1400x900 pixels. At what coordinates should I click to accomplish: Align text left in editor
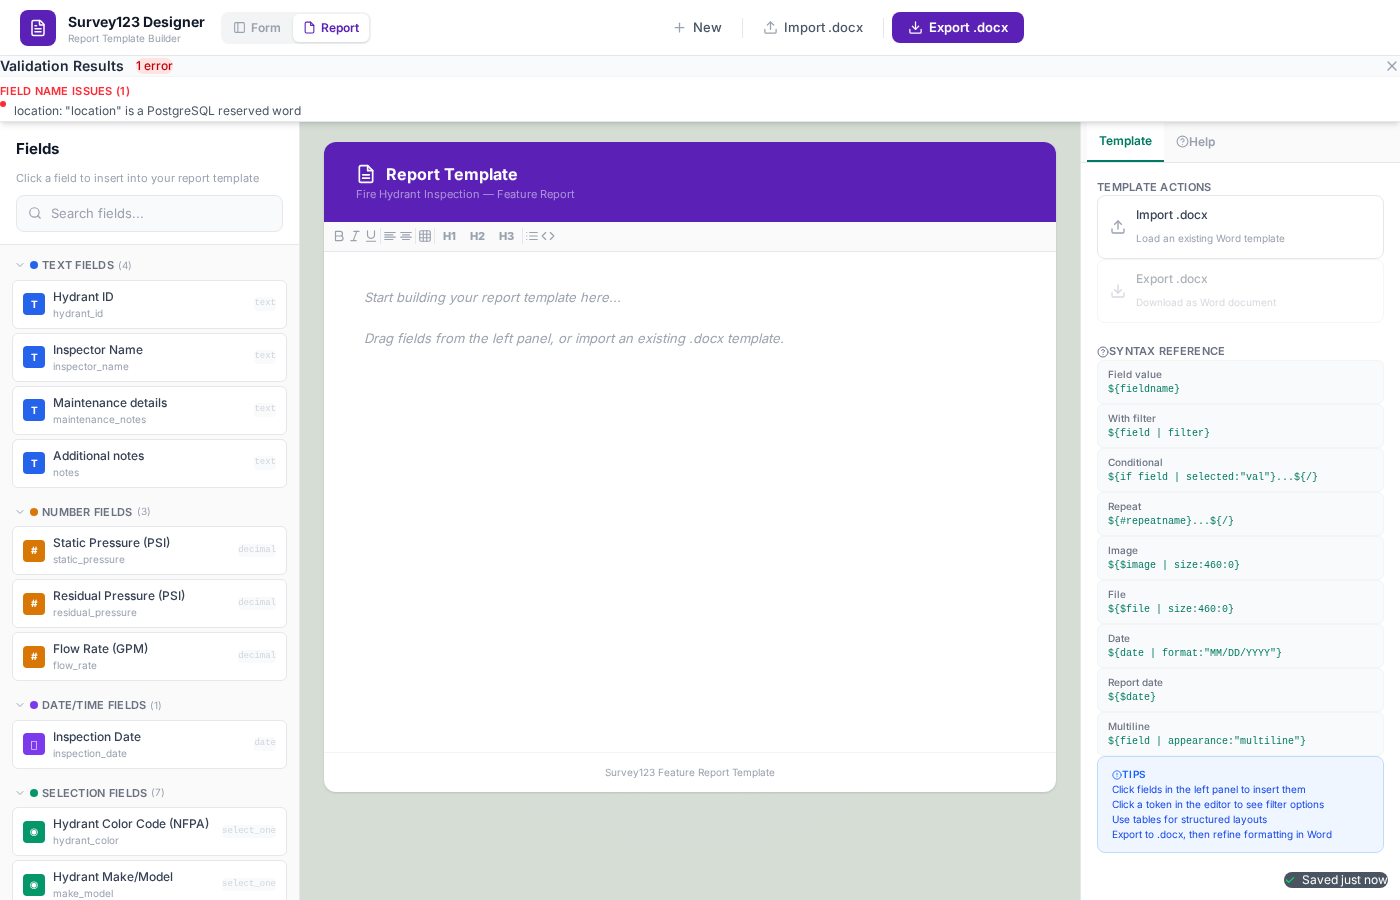tap(390, 236)
